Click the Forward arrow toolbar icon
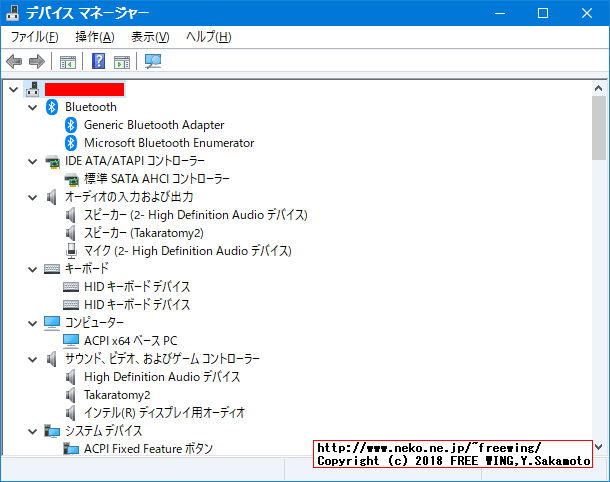Image resolution: width=610 pixels, height=482 pixels. click(37, 61)
